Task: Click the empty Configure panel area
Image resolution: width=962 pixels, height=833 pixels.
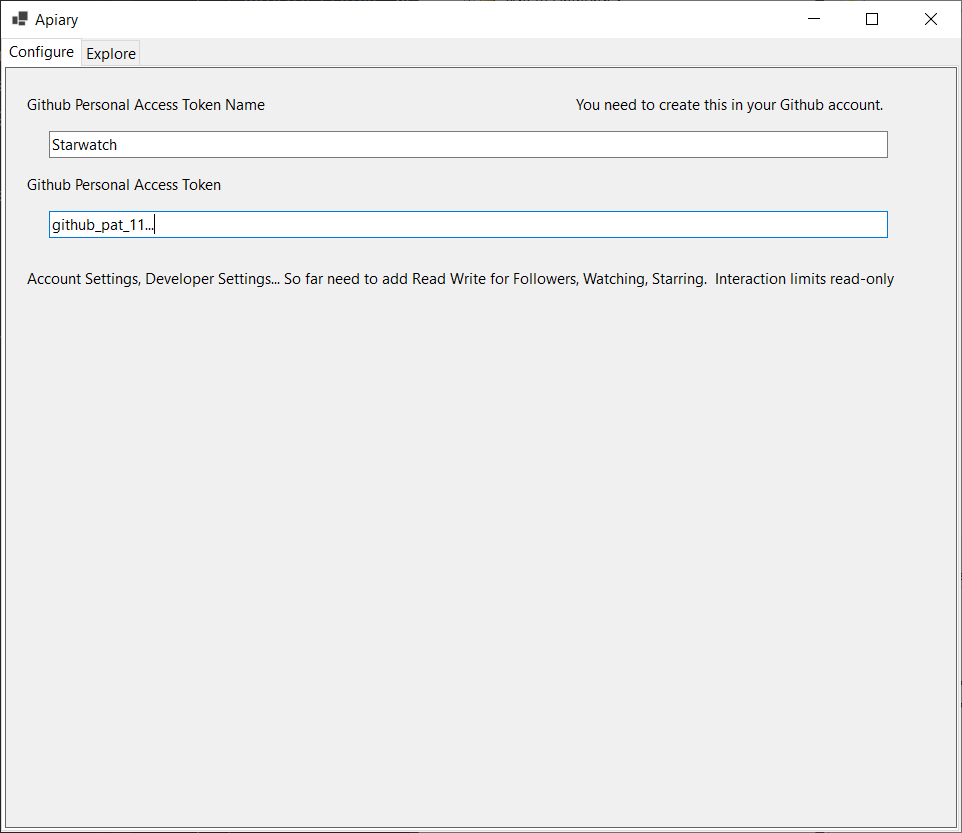Action: [x=480, y=550]
